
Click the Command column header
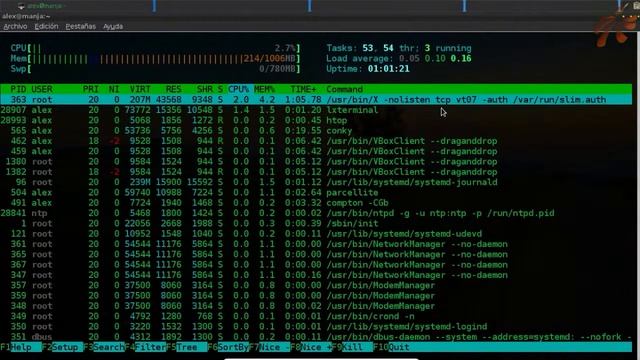pyautogui.click(x=344, y=89)
